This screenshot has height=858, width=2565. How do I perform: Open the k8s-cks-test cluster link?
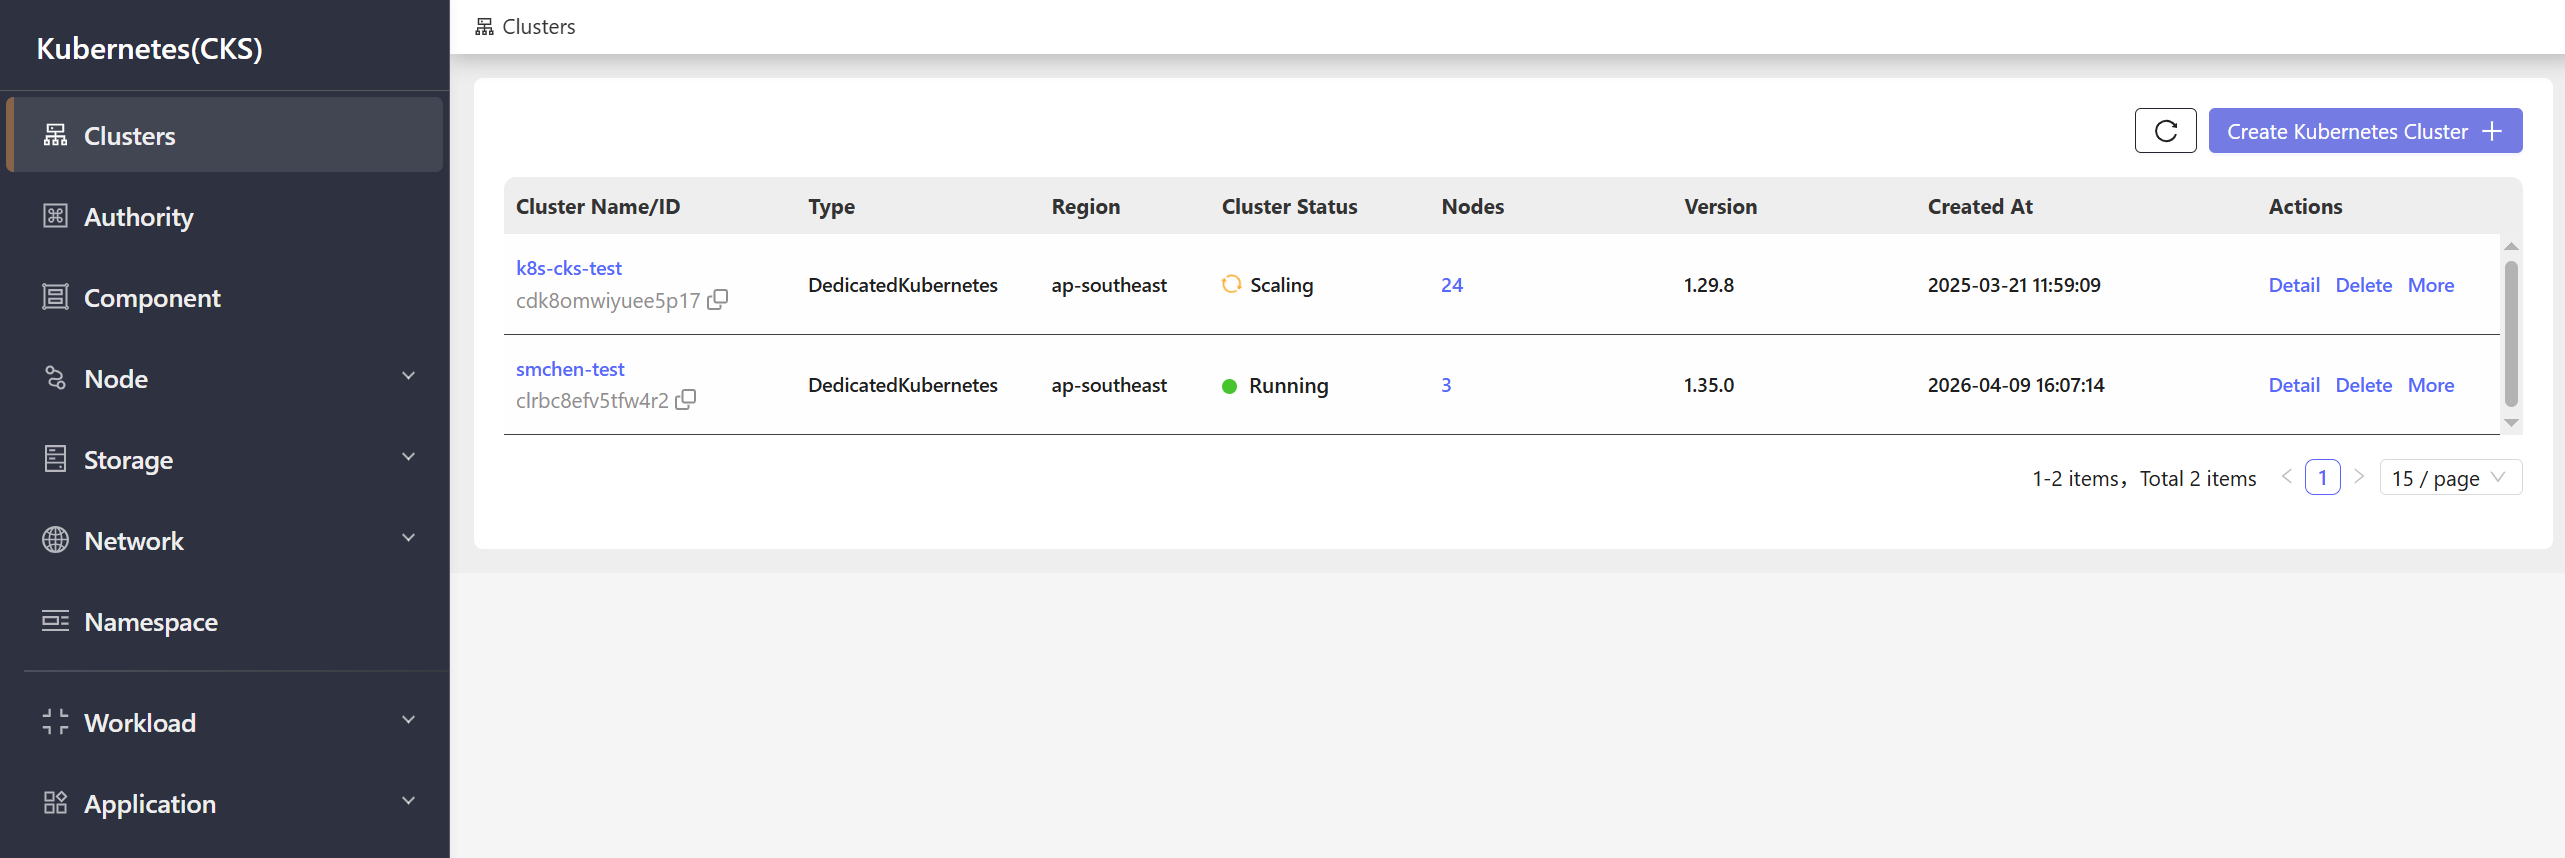[x=569, y=268]
